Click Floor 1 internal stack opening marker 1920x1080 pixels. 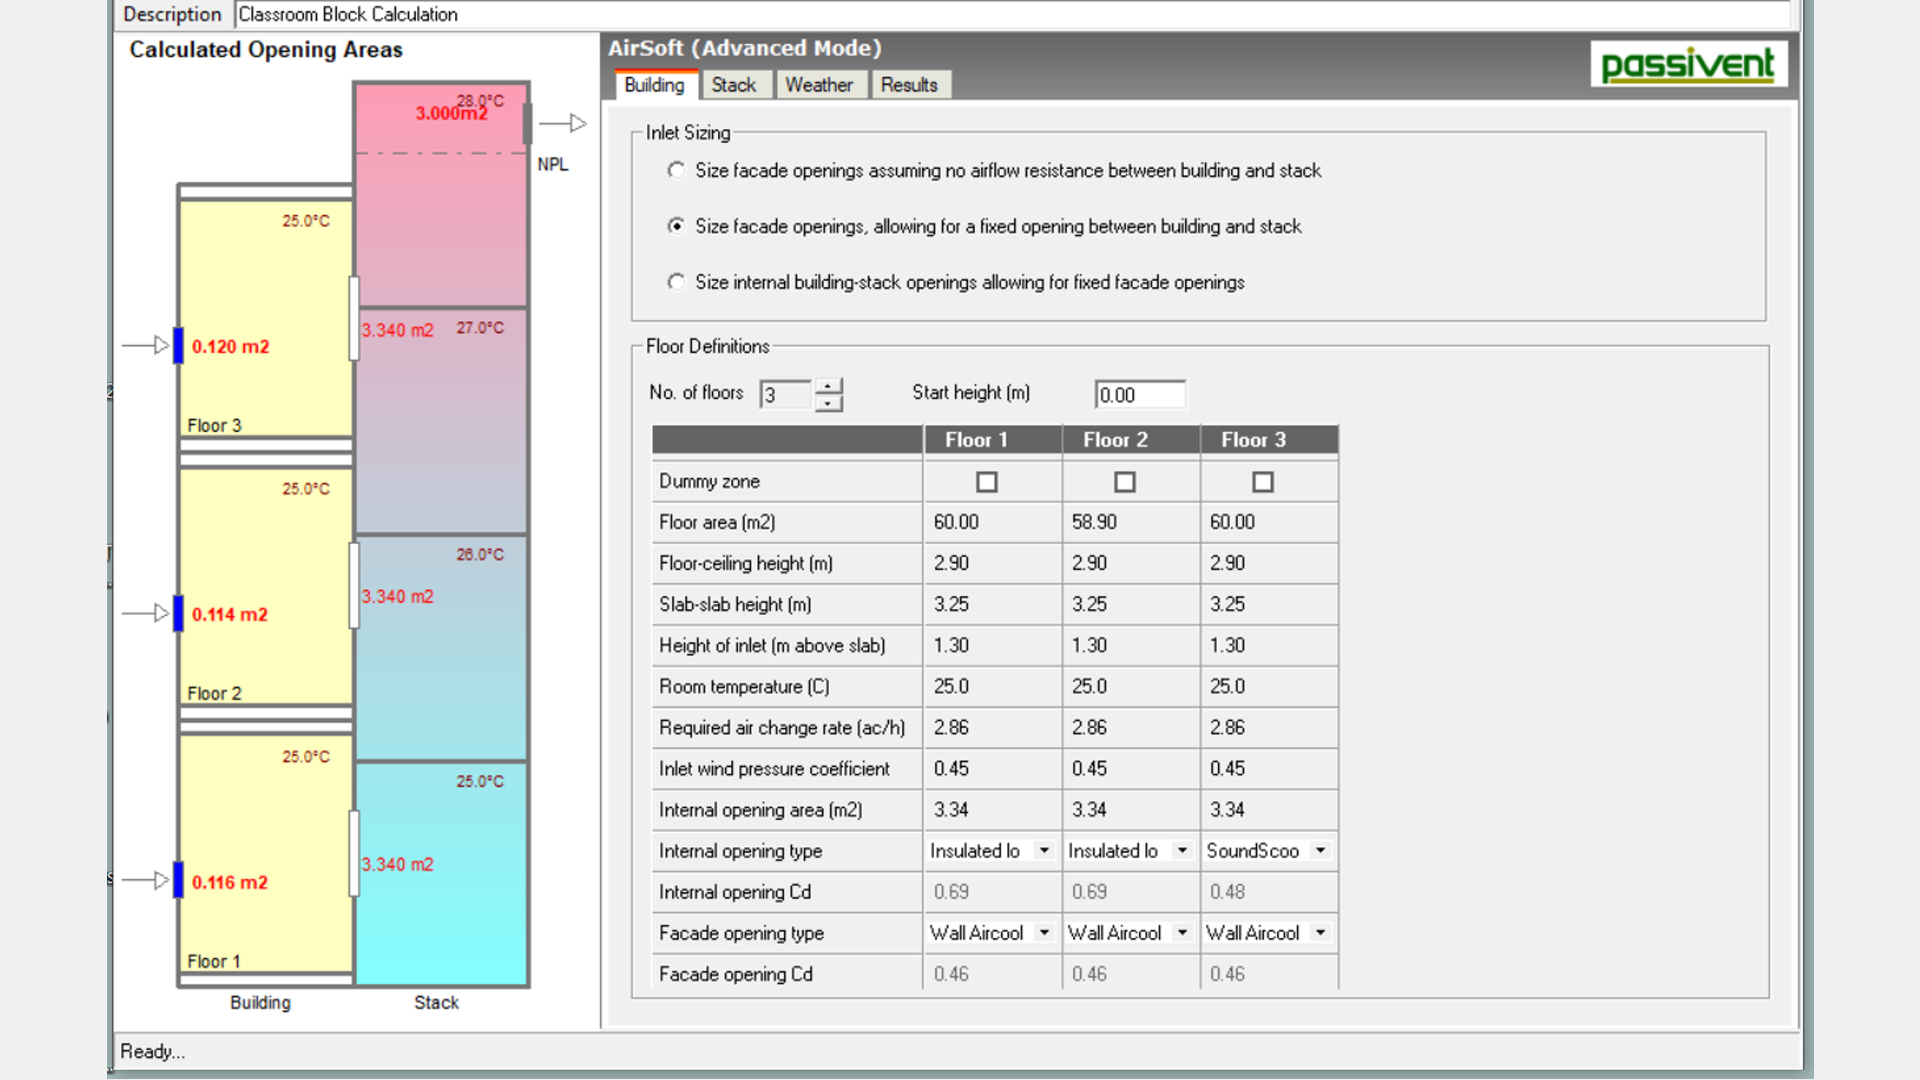pos(354,853)
